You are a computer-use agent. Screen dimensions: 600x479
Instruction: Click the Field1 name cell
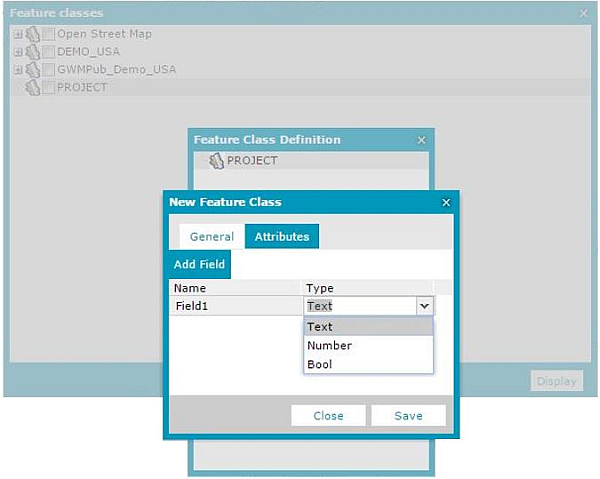pyautogui.click(x=236, y=306)
